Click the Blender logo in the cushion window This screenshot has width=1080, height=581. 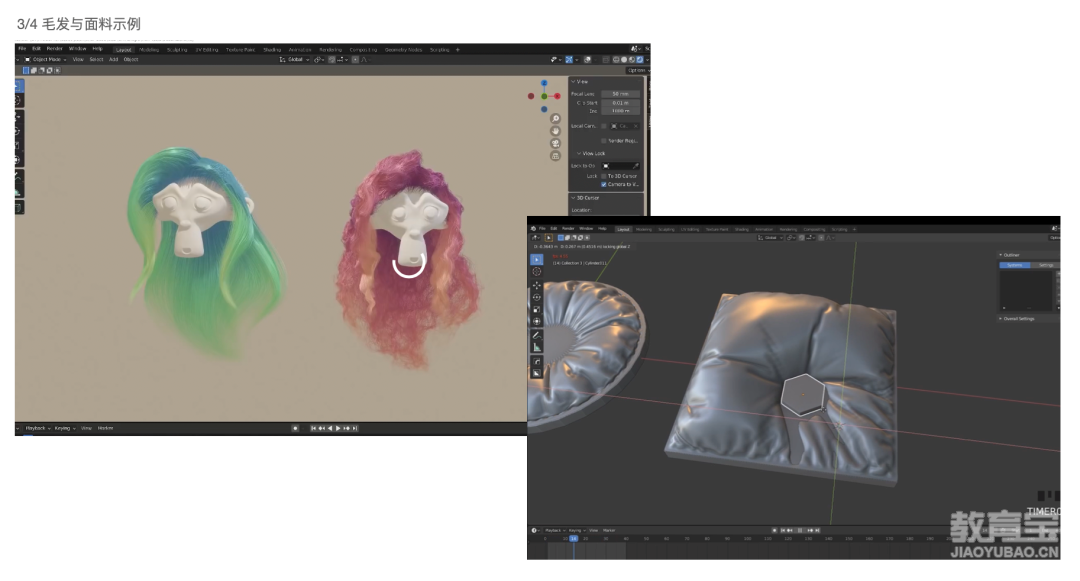coord(533,229)
